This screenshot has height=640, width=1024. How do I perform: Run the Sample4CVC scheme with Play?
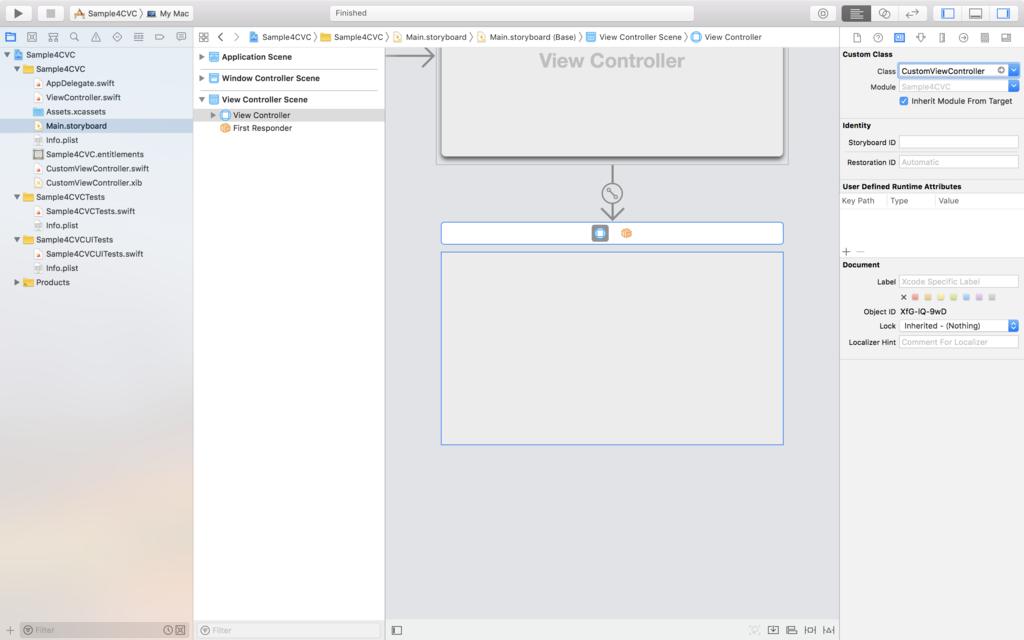(x=18, y=13)
